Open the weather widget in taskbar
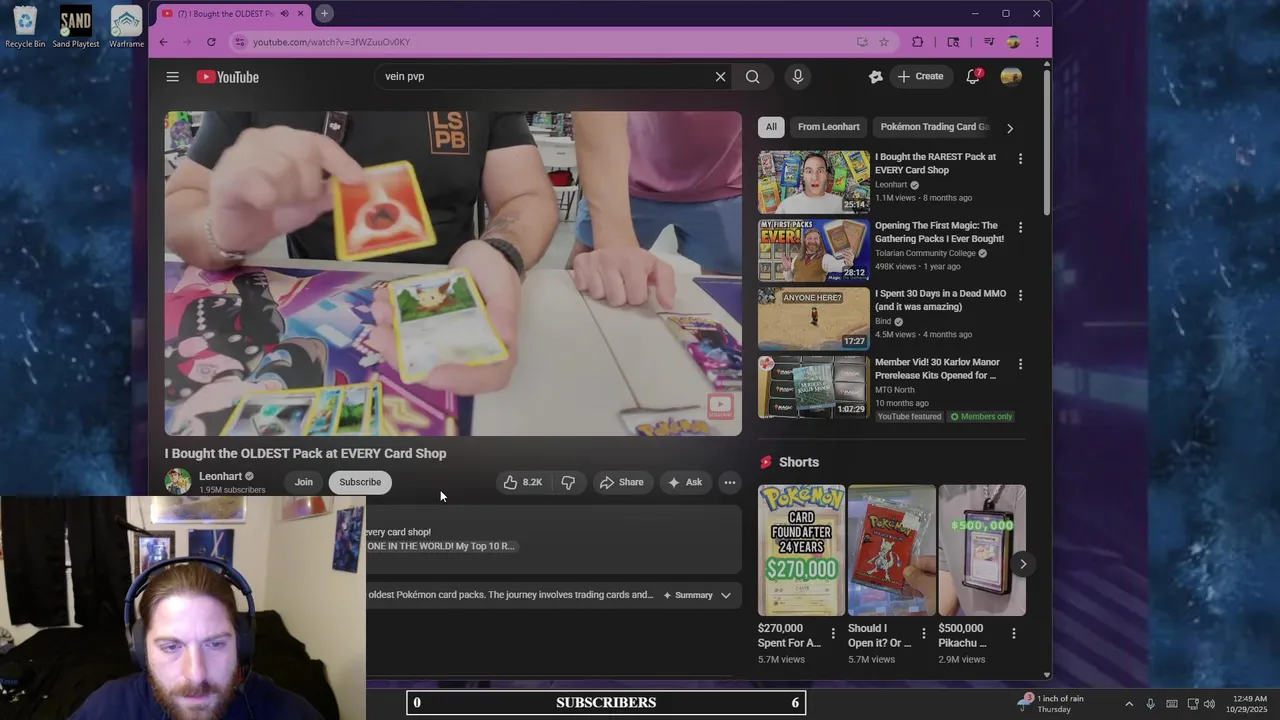 (x=1050, y=704)
